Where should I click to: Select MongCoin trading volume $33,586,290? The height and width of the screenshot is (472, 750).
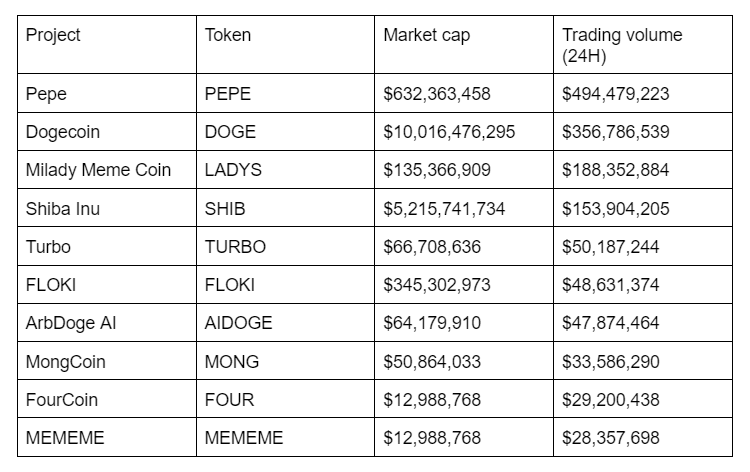tap(643, 361)
